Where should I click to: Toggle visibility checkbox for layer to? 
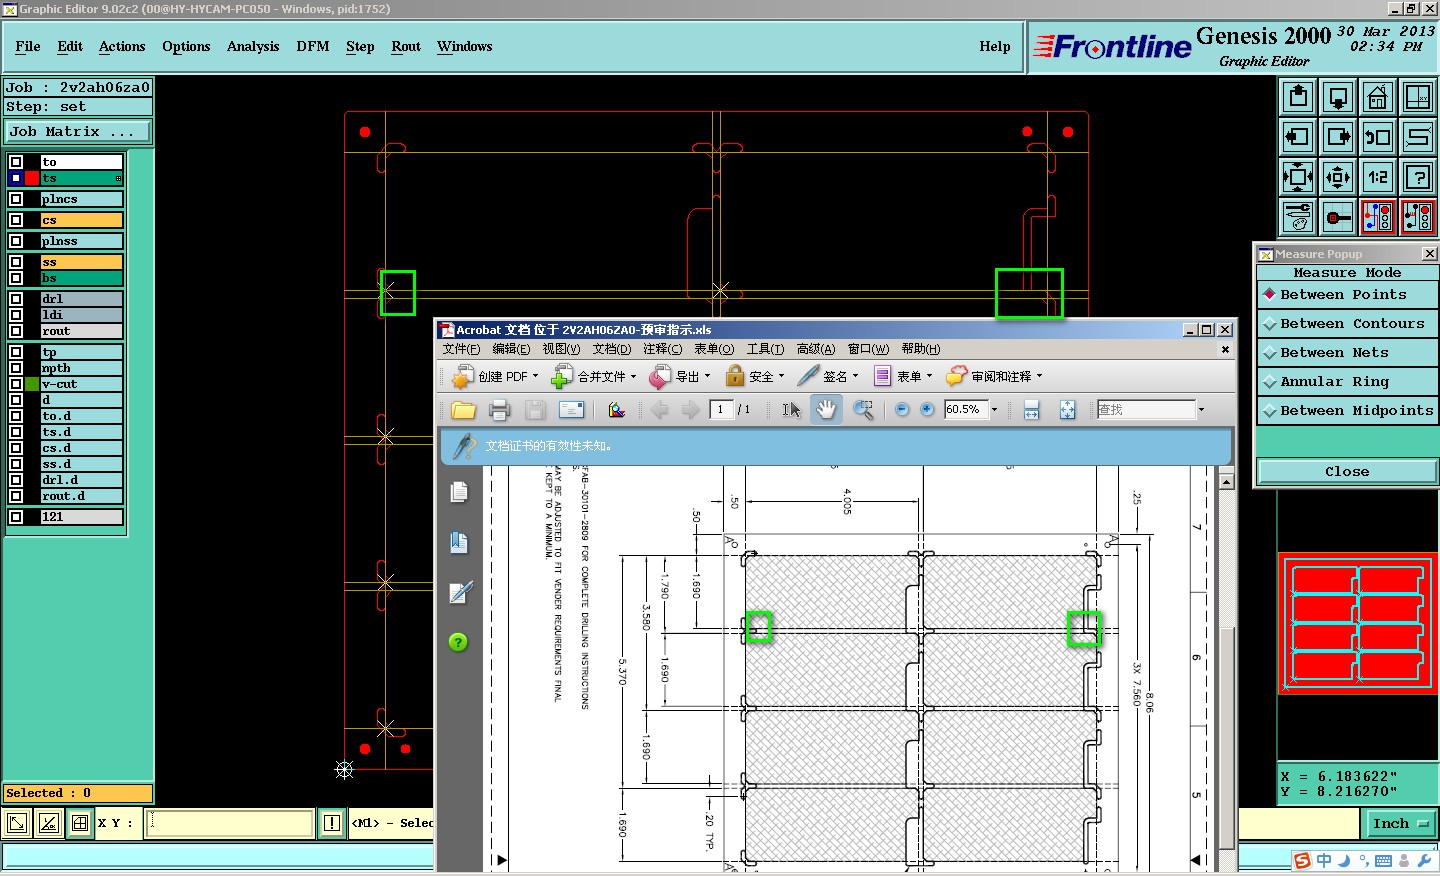(16, 162)
